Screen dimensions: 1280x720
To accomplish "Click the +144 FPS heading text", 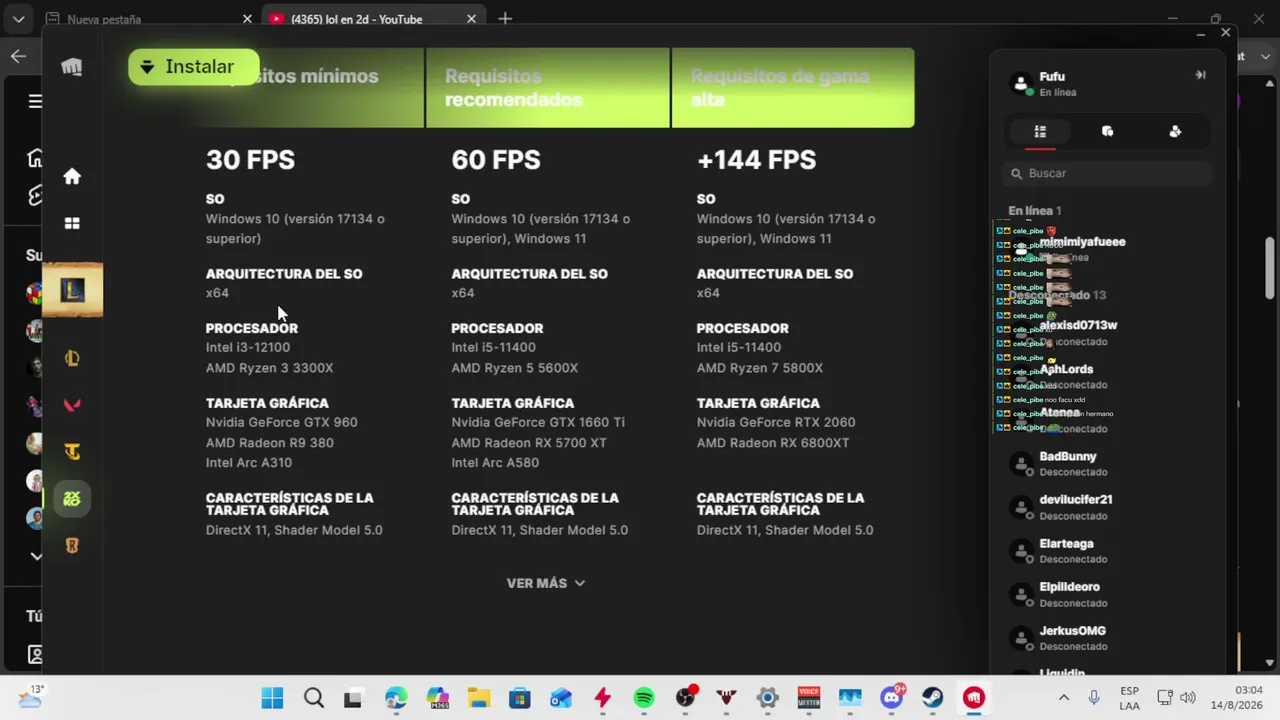I will click(x=756, y=160).
